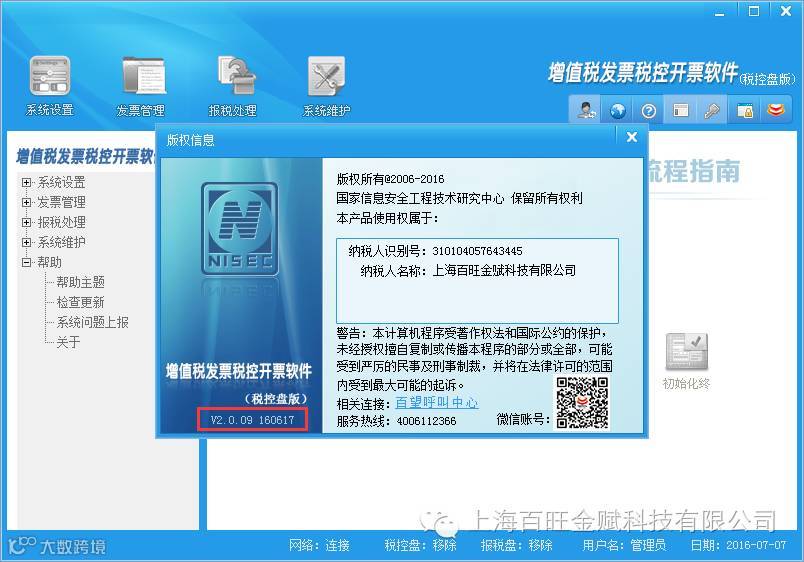Select the 系统维护 tree label
The height and width of the screenshot is (562, 804).
click(62, 242)
